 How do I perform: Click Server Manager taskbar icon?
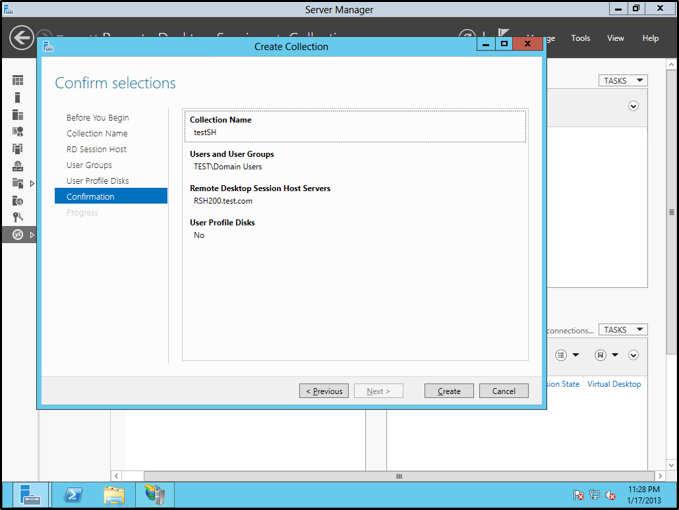[x=31, y=494]
